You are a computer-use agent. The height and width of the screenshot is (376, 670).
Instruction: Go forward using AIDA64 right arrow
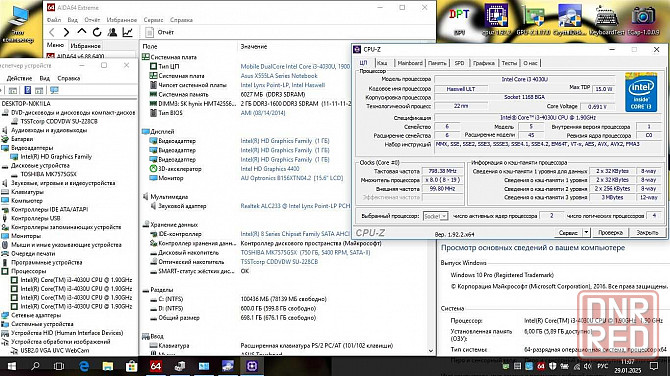[66, 32]
